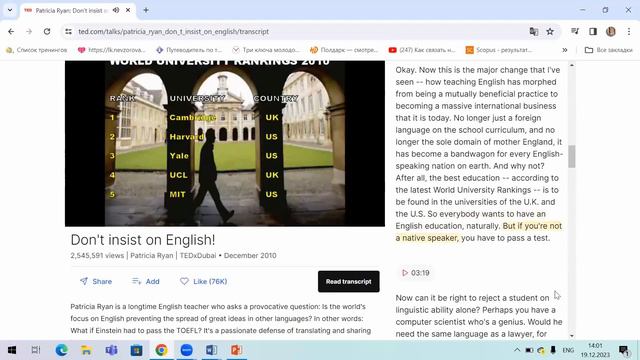
Task: Go back to the previous page
Action: click(11, 31)
